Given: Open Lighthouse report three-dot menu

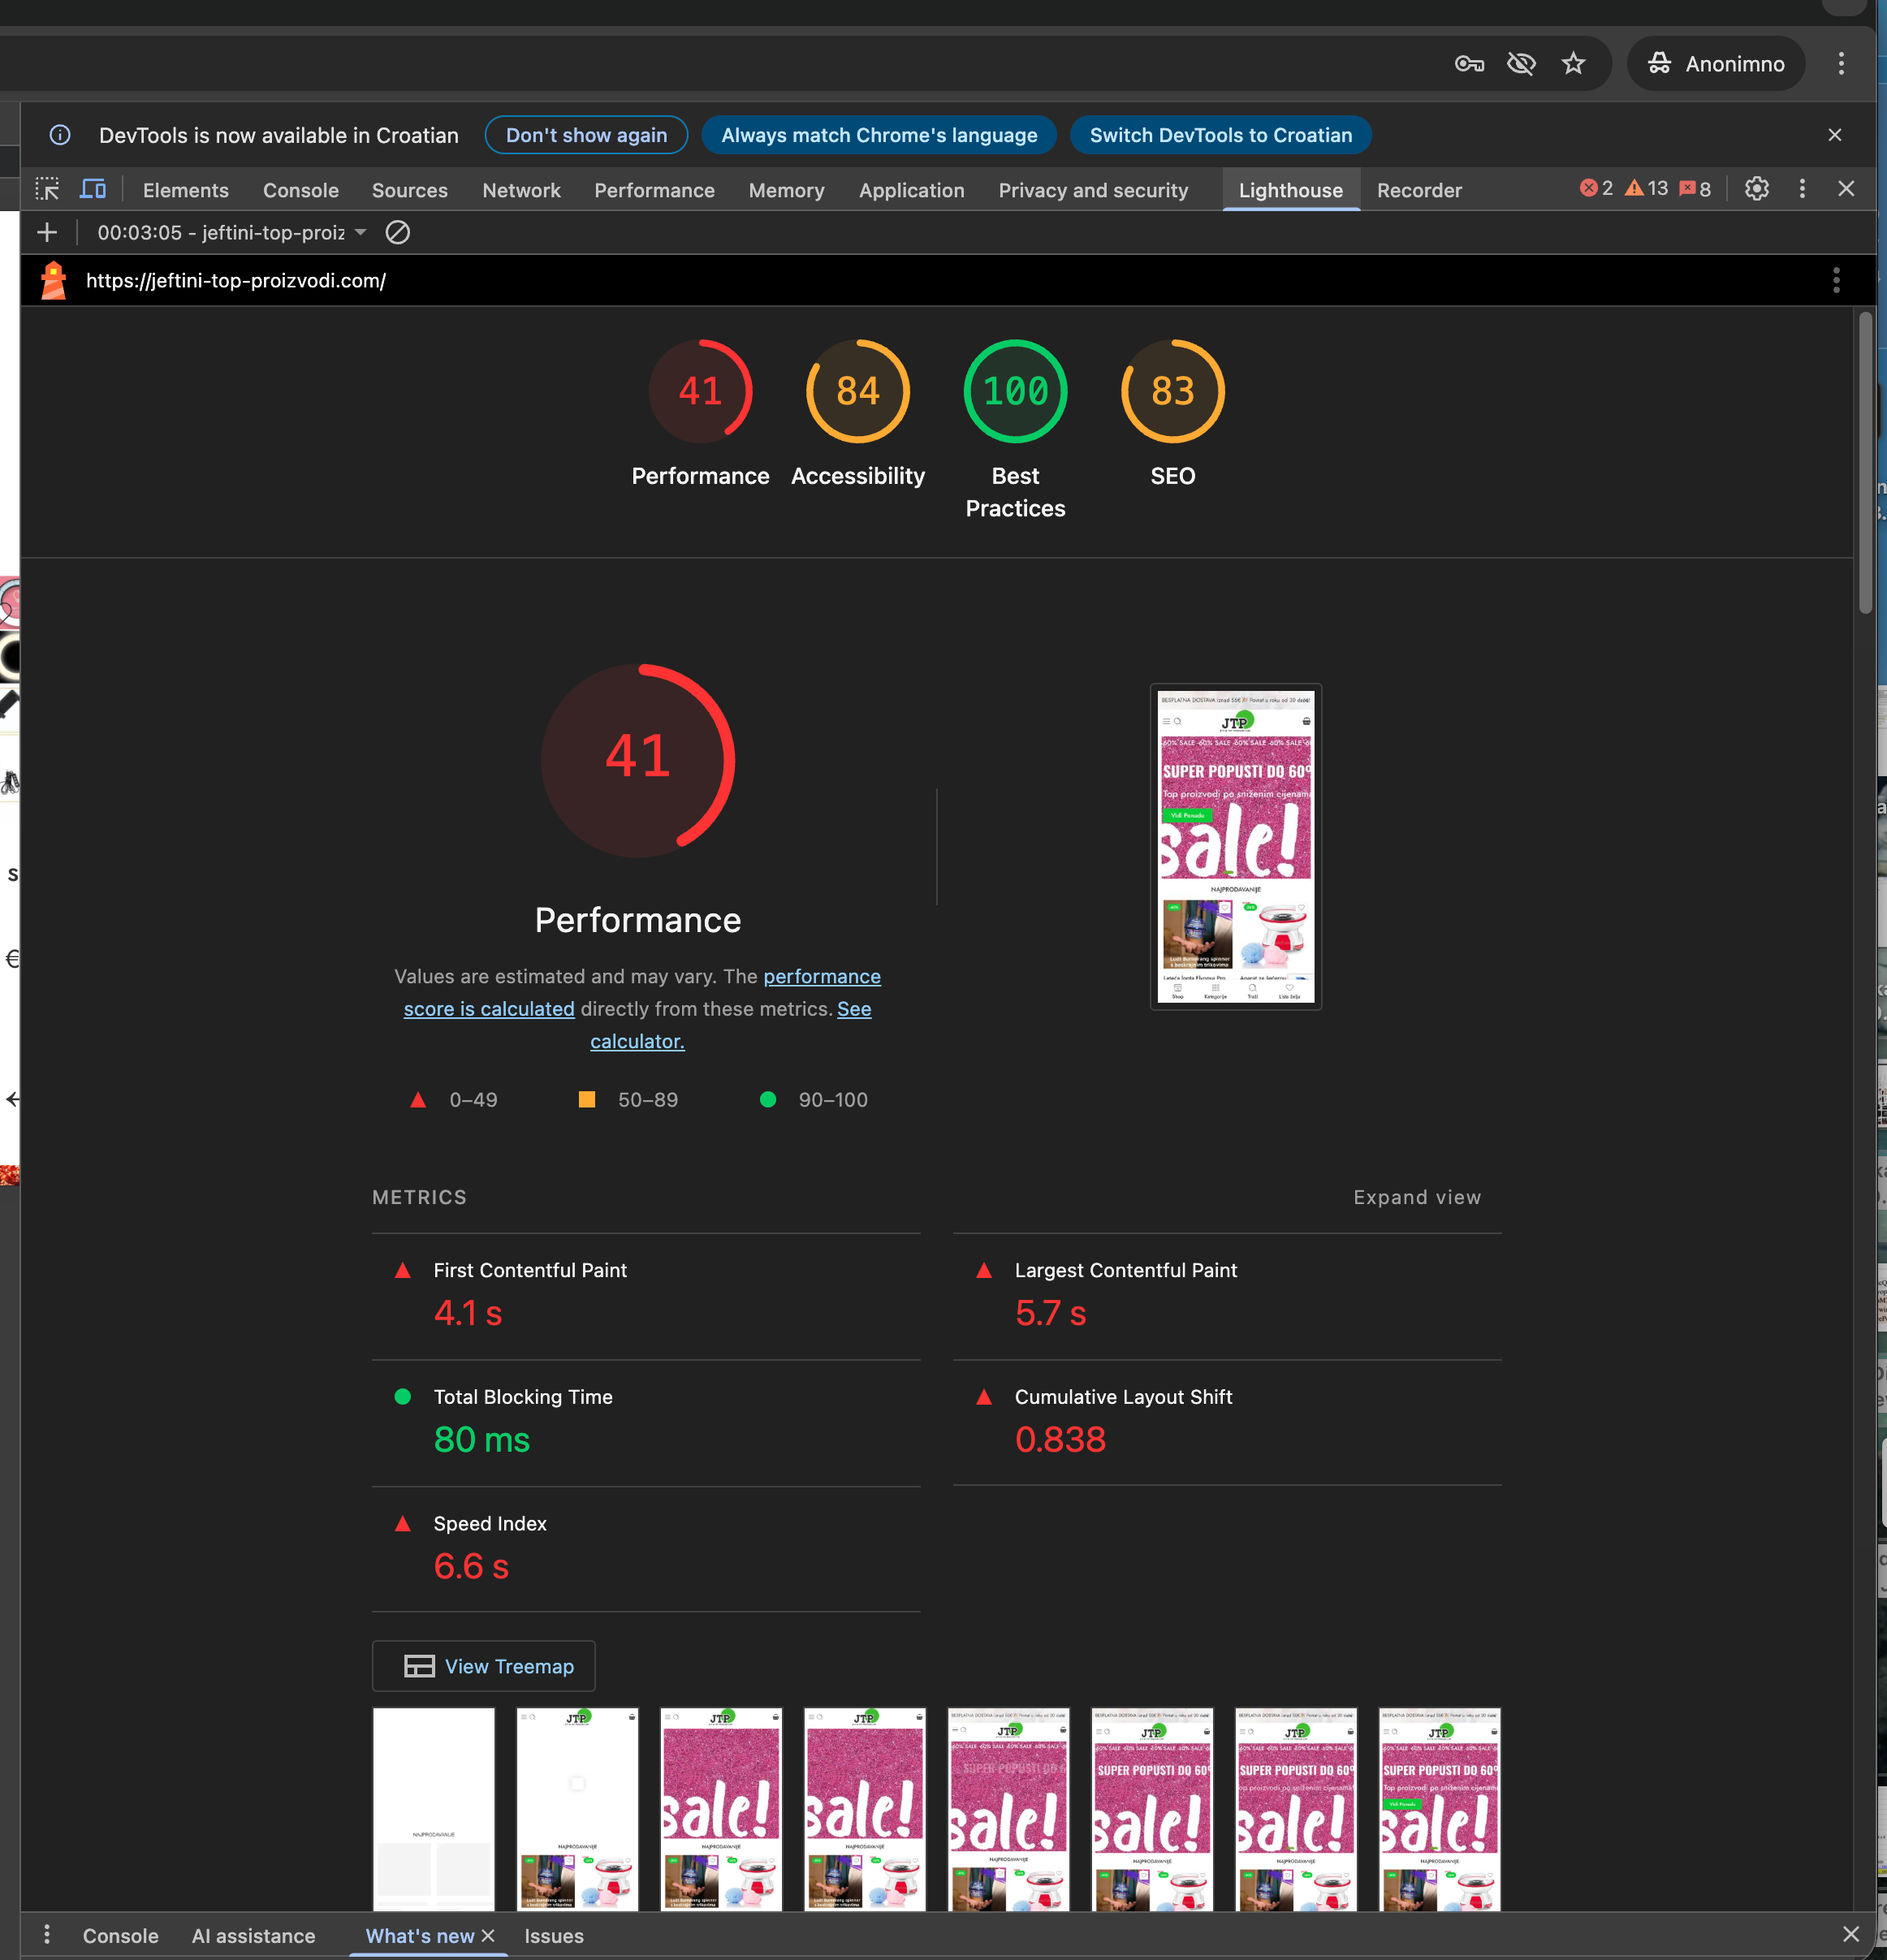Looking at the screenshot, I should click(x=1835, y=281).
